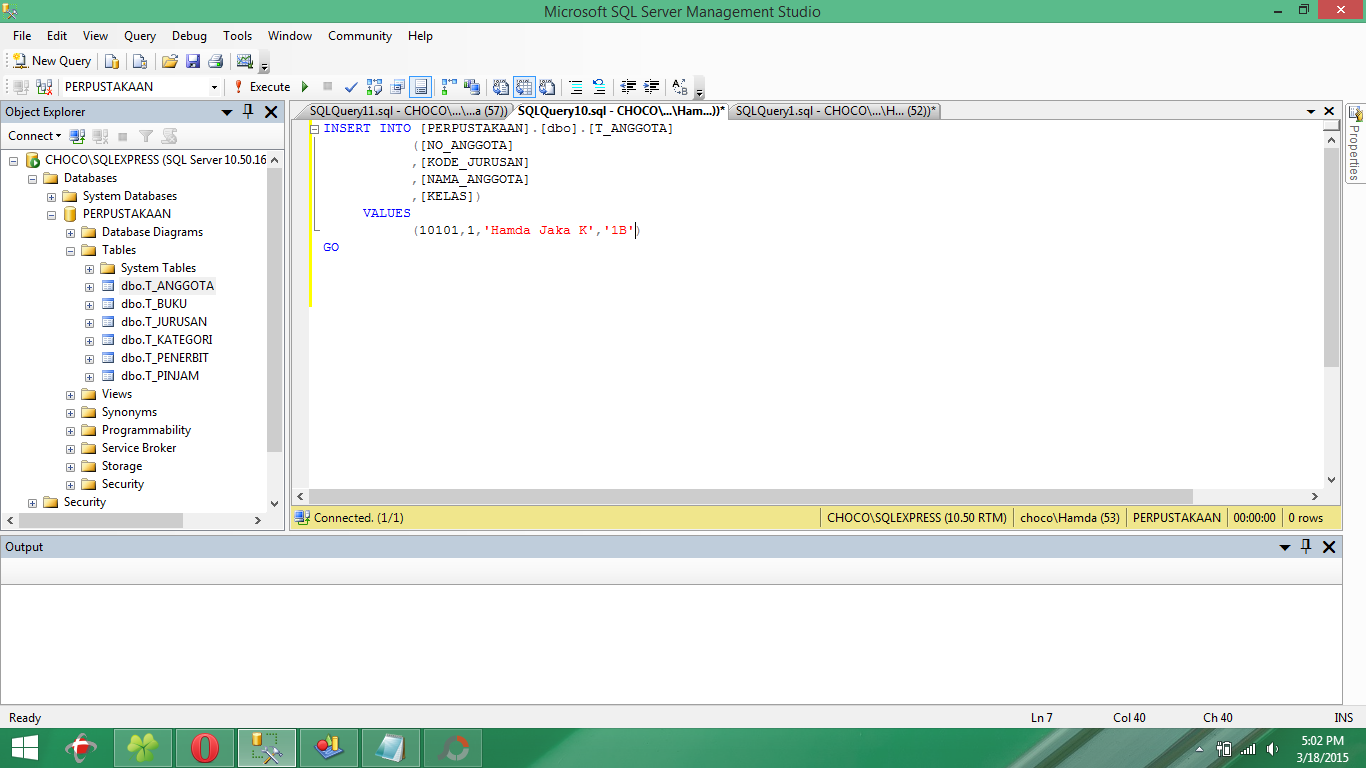This screenshot has width=1366, height=768.
Task: Collapse the CHOCO\SQLEXPRESS server node
Action: click(14, 160)
